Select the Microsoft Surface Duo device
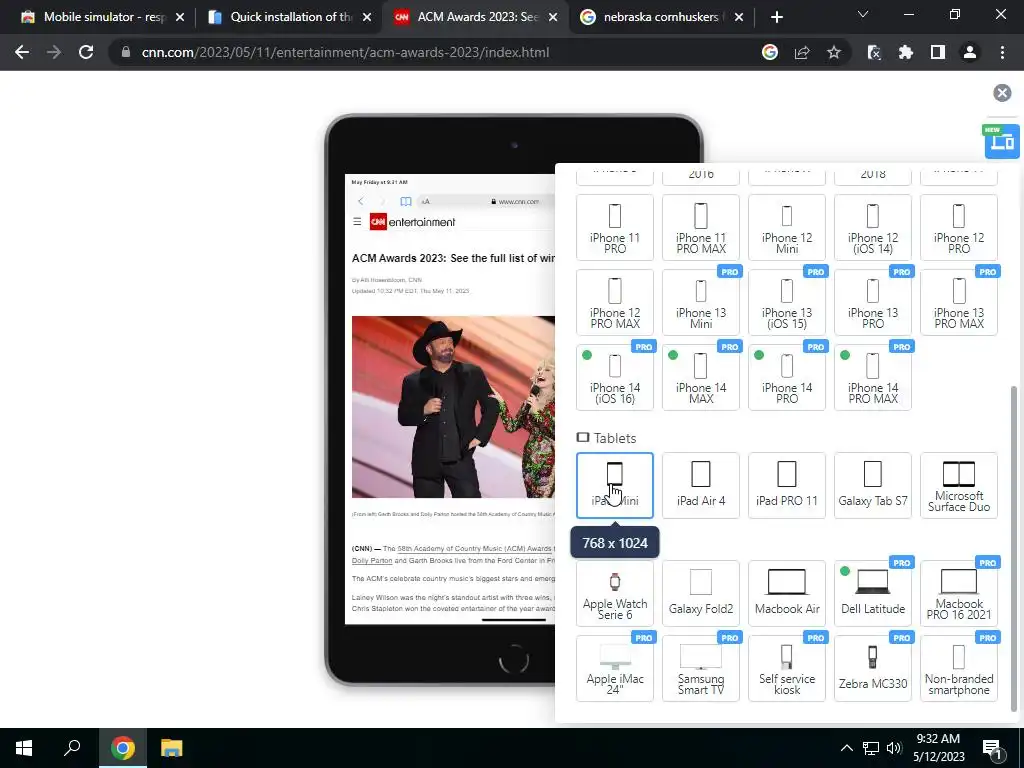This screenshot has height=768, width=1024. pos(959,485)
